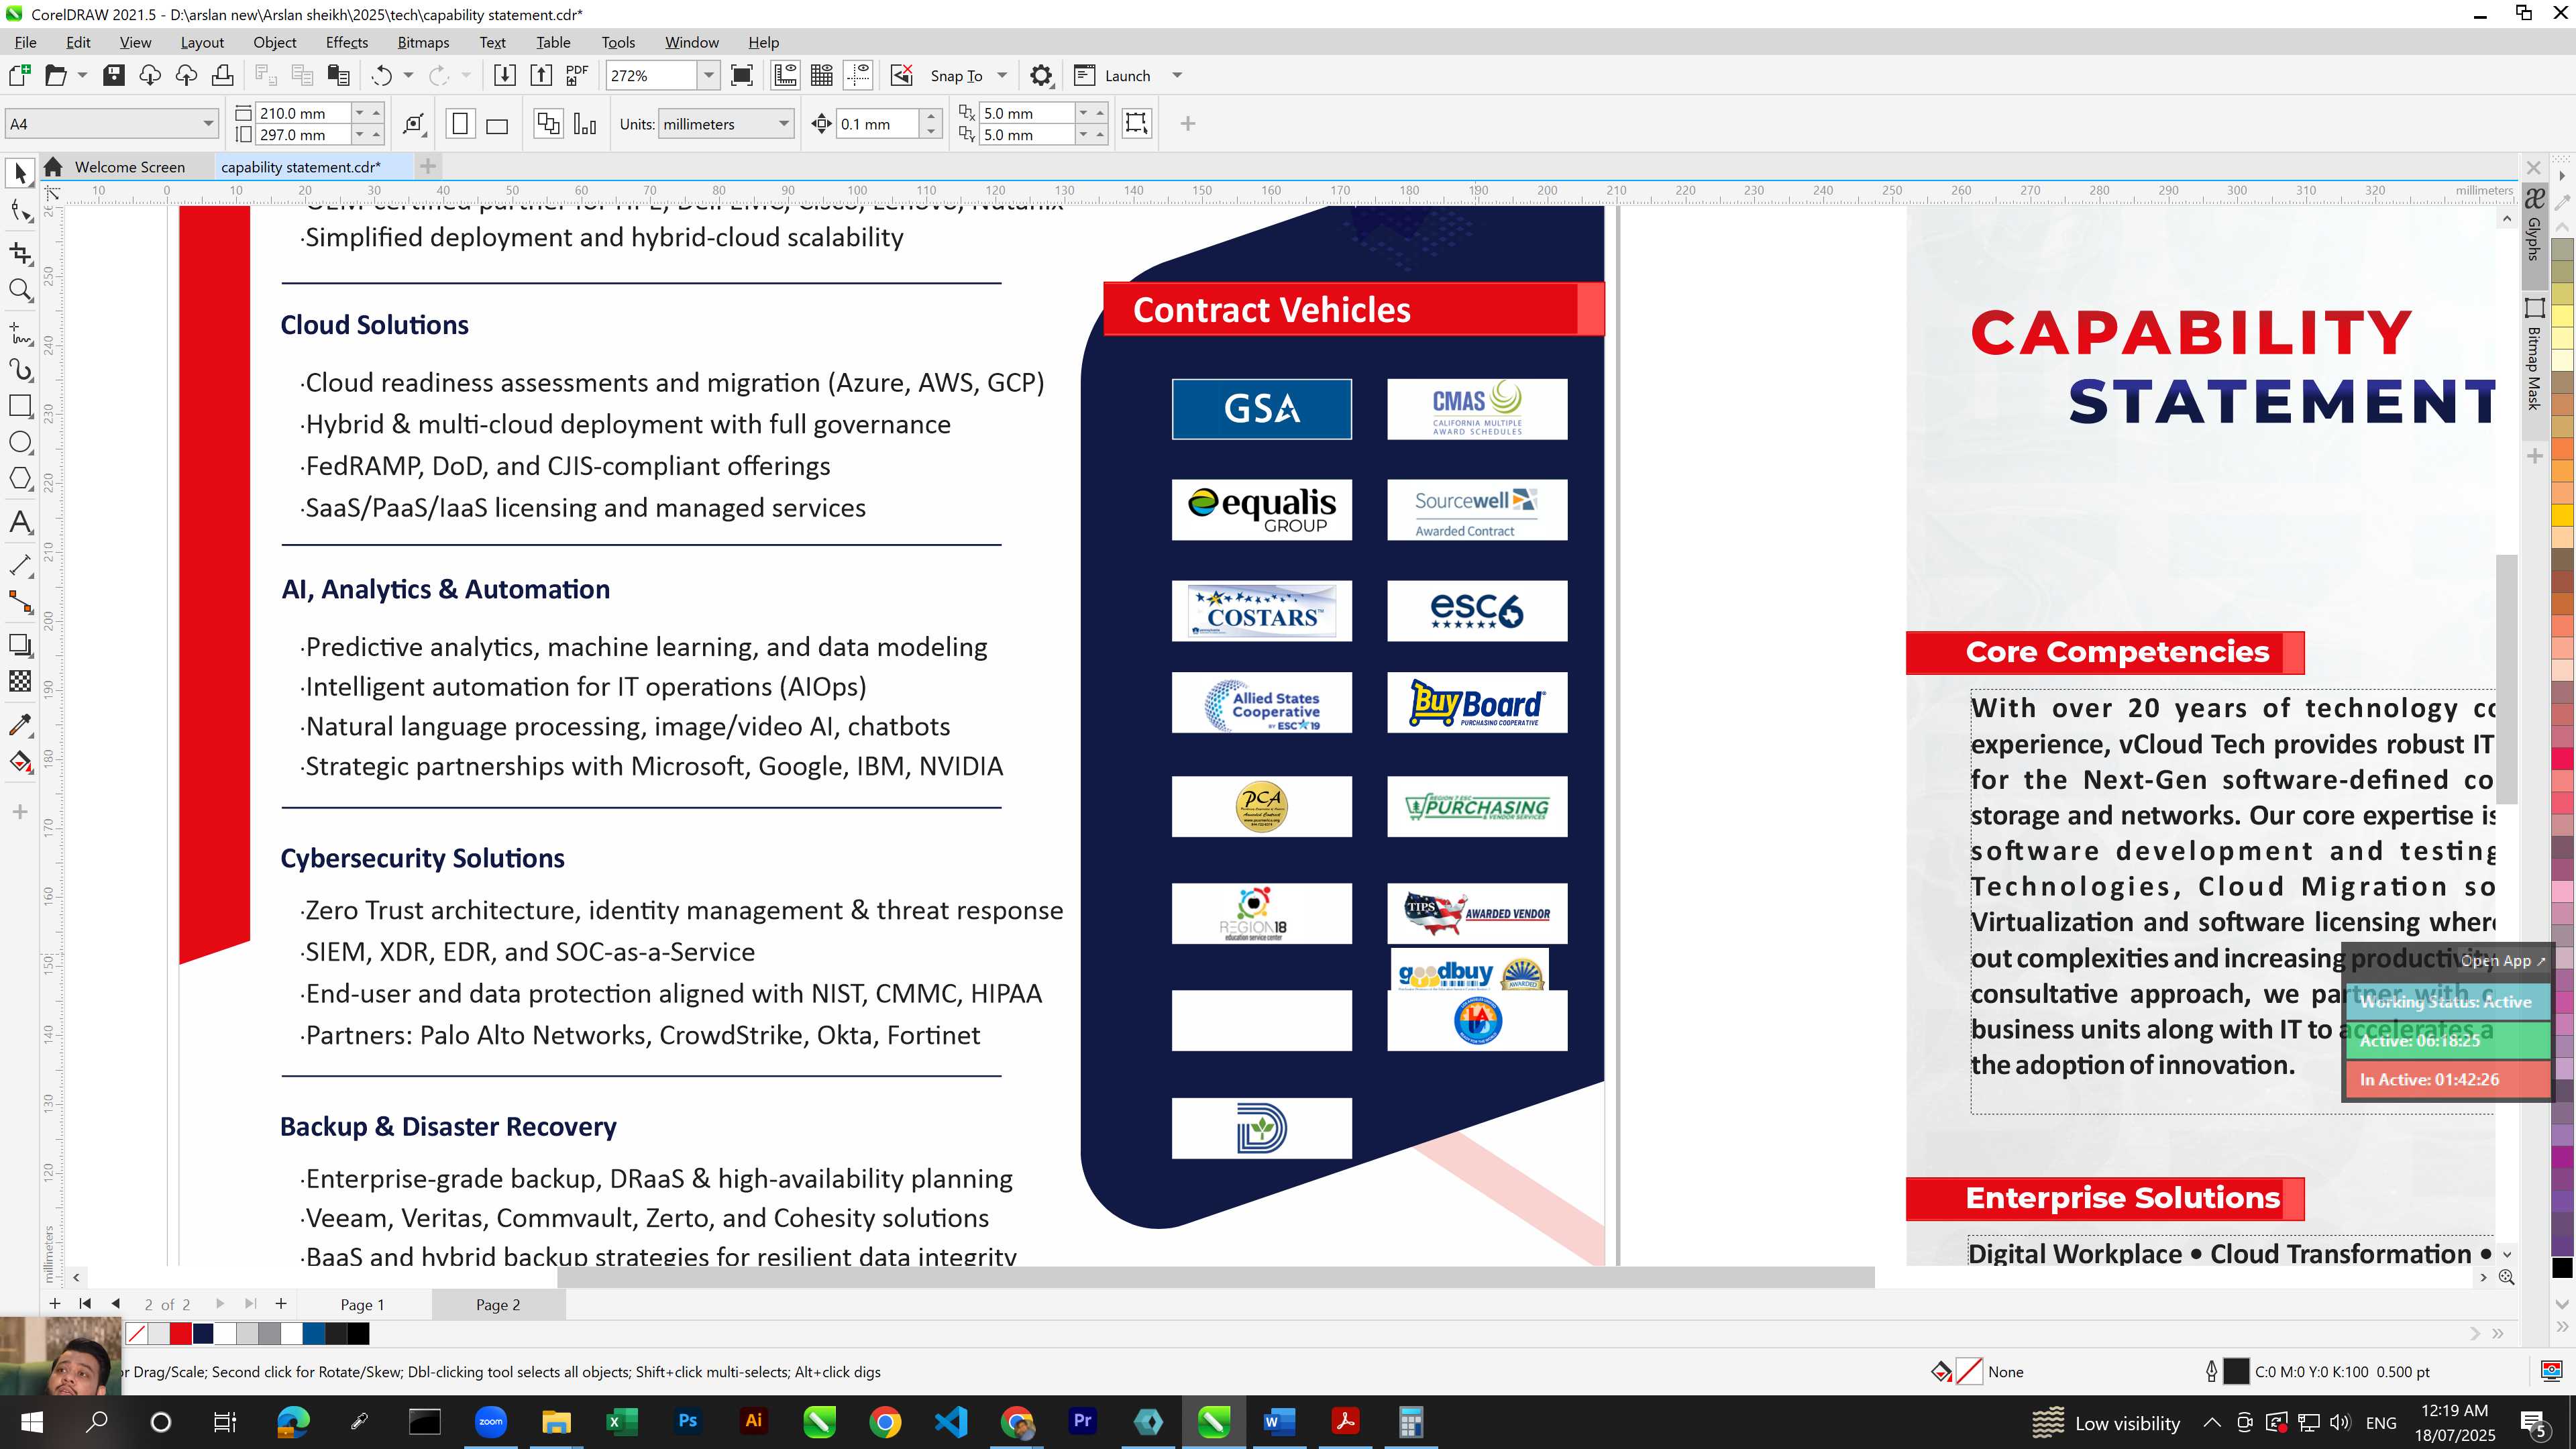Select the Crop tool
The width and height of the screenshot is (2576, 1449).
tap(20, 253)
